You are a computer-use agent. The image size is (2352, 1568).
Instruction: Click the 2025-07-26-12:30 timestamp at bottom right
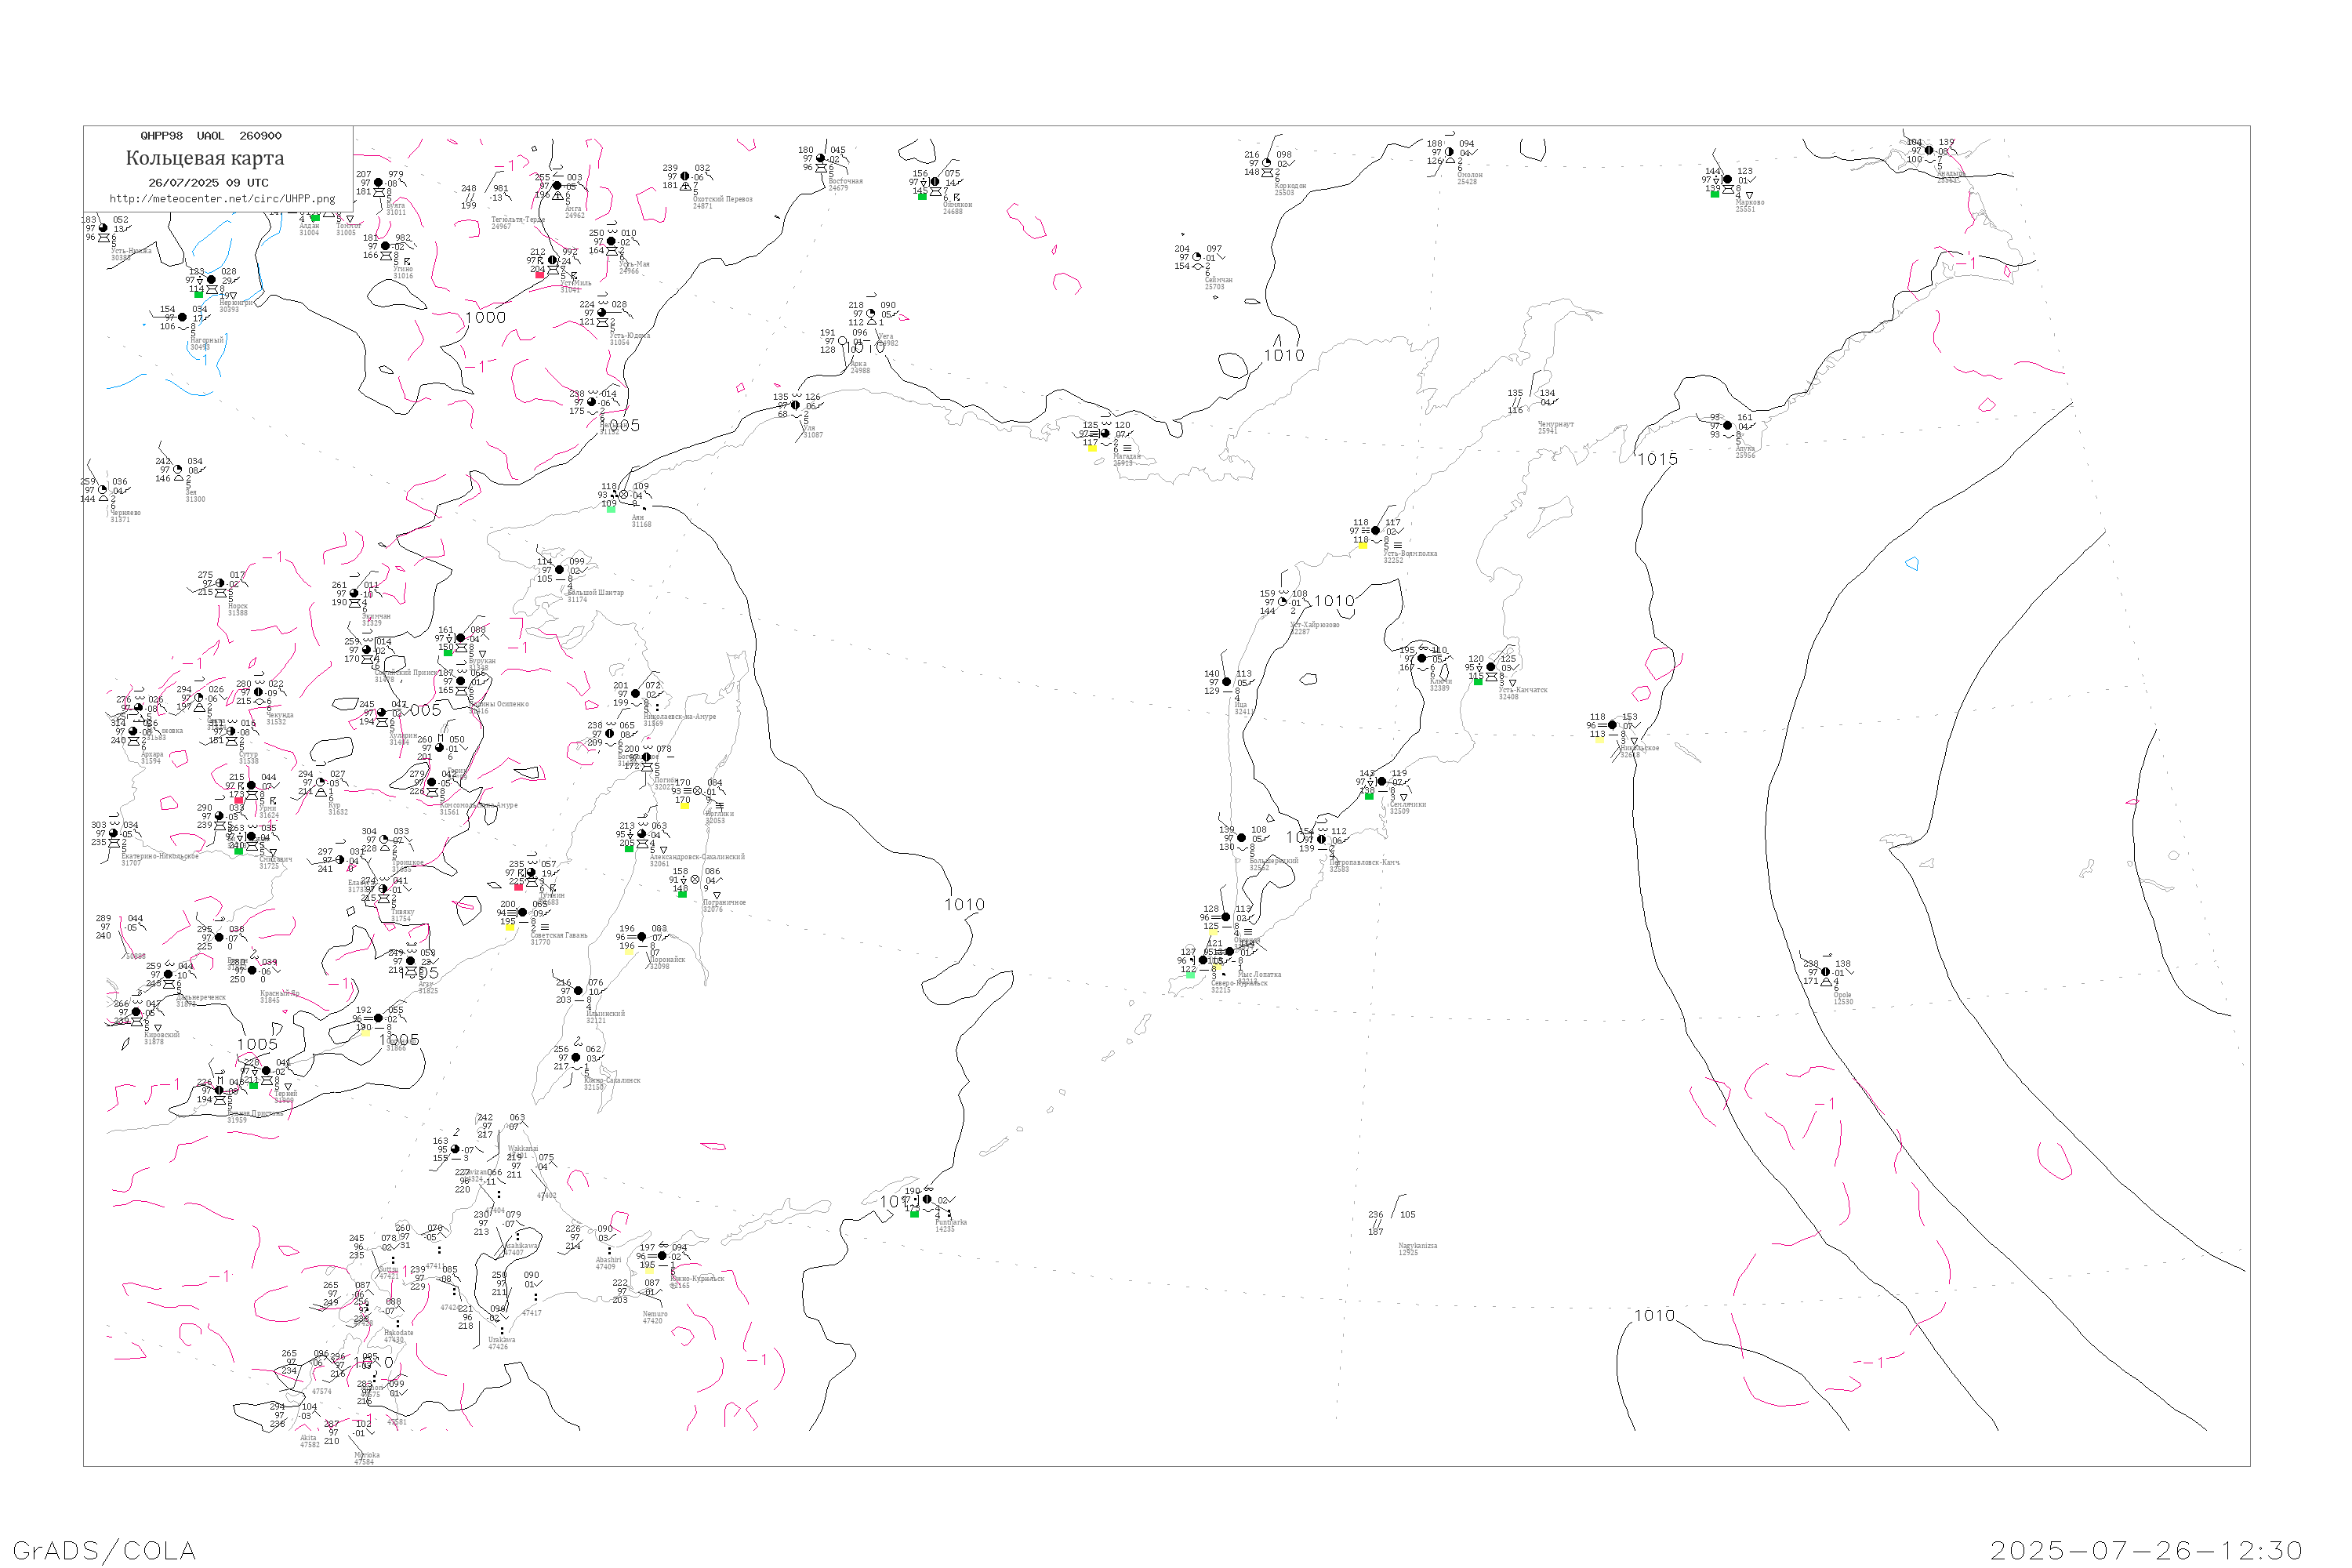point(2146,1551)
